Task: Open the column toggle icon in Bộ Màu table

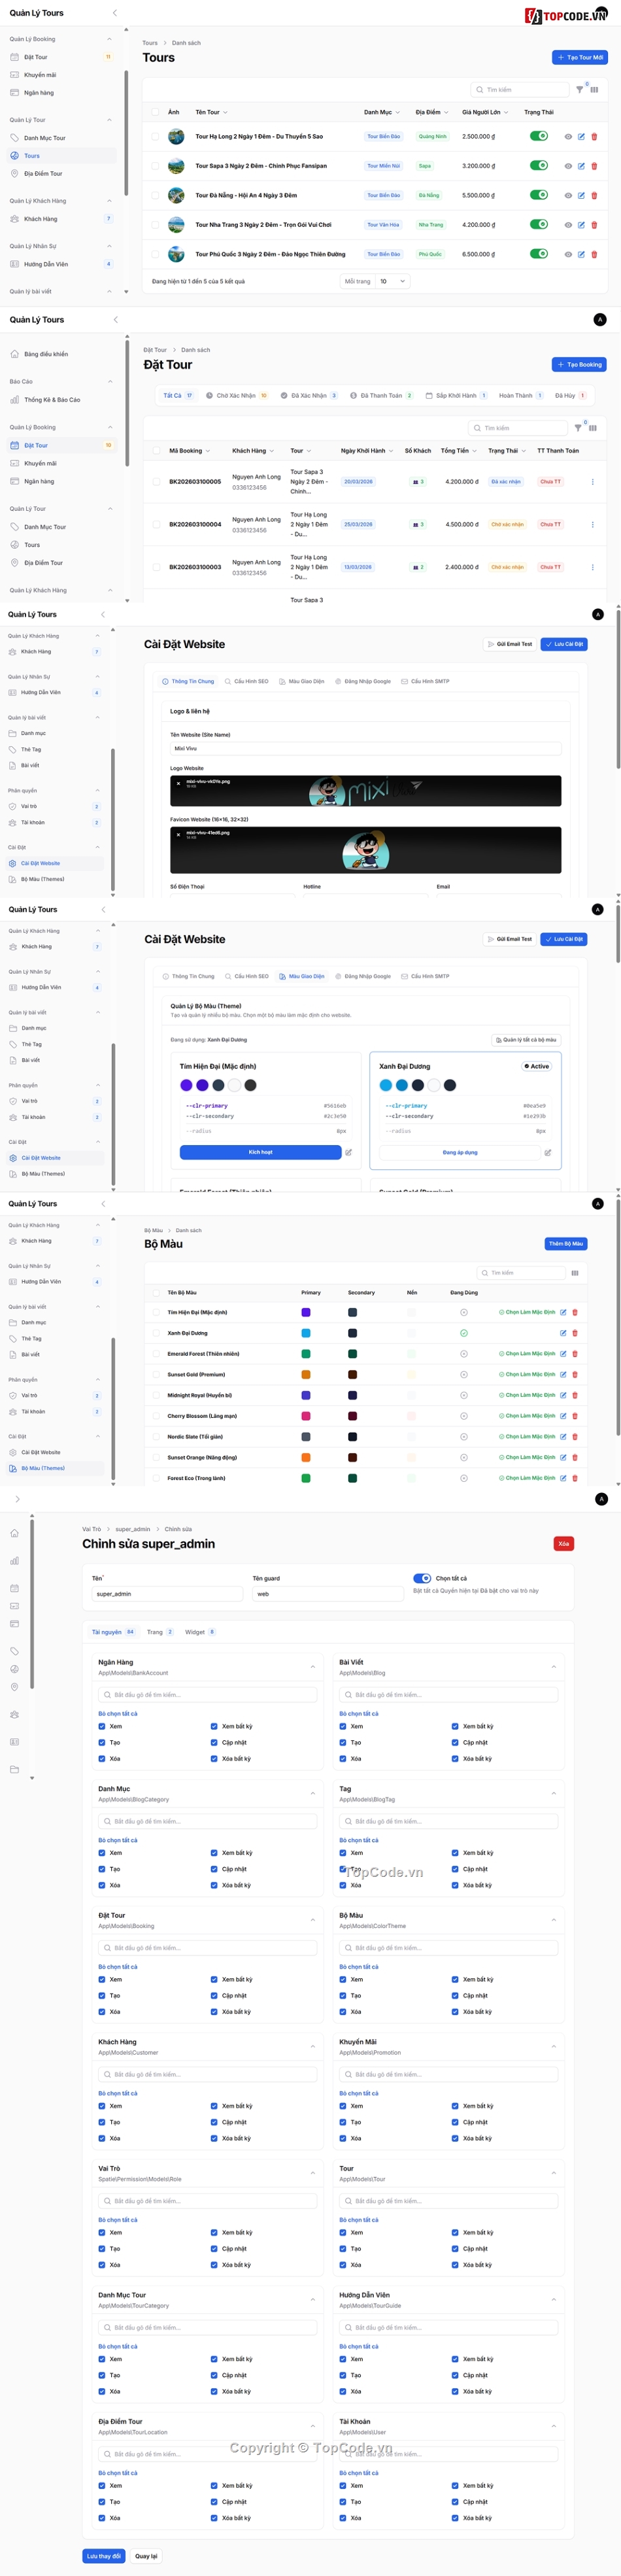Action: click(x=575, y=1273)
